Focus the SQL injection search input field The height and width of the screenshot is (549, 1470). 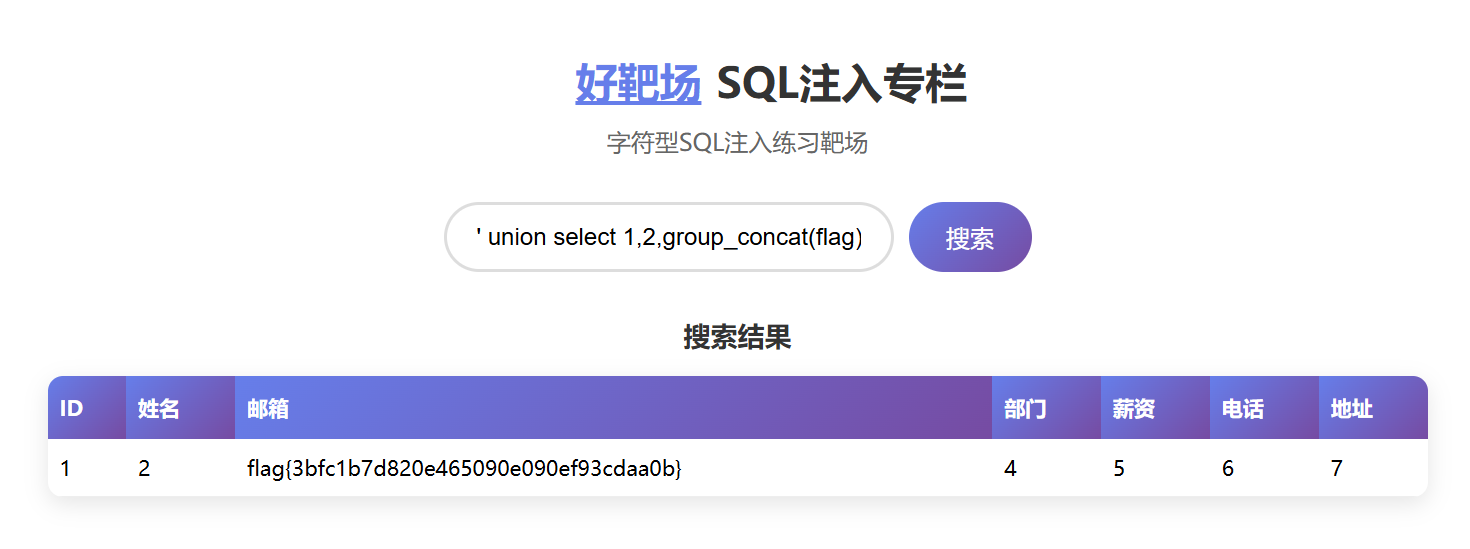[669, 237]
